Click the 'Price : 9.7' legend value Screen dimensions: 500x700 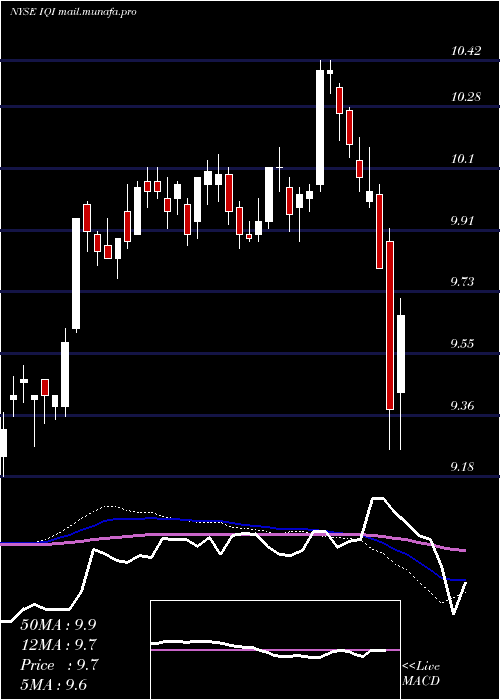click(58, 665)
